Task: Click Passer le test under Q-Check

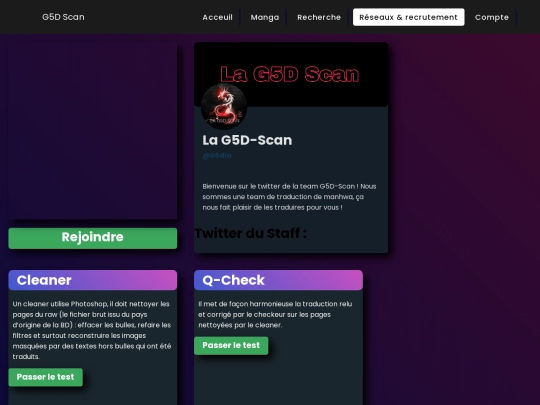Action: [x=231, y=345]
